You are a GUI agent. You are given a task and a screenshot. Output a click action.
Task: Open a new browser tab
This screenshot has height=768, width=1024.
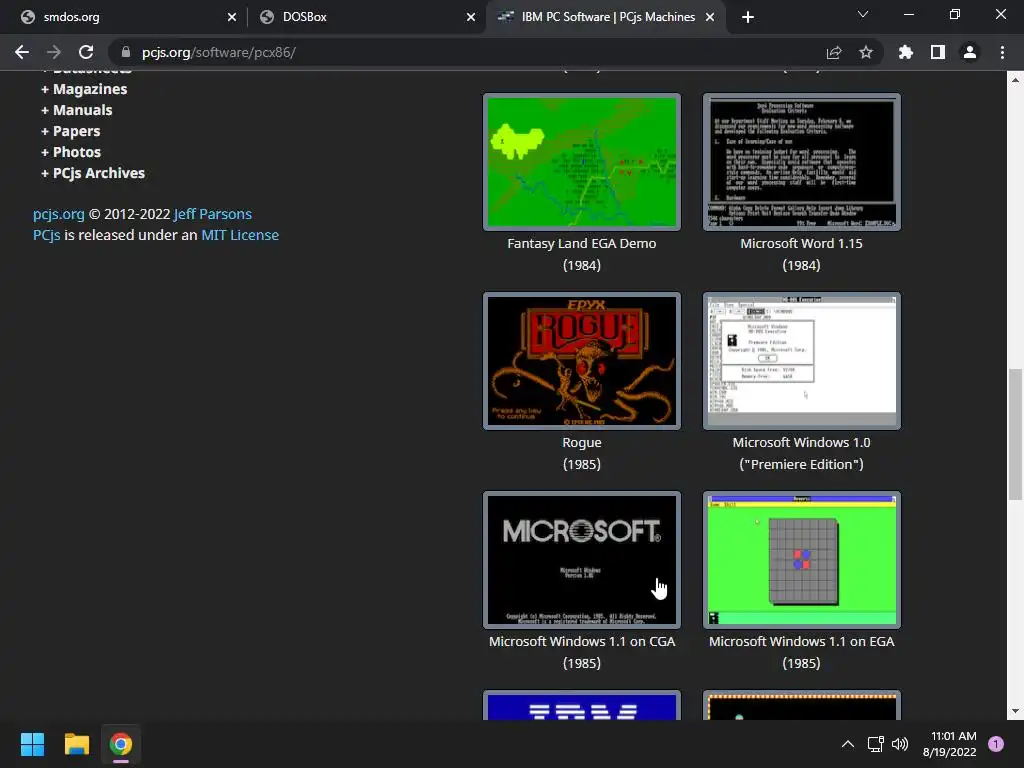[748, 17]
